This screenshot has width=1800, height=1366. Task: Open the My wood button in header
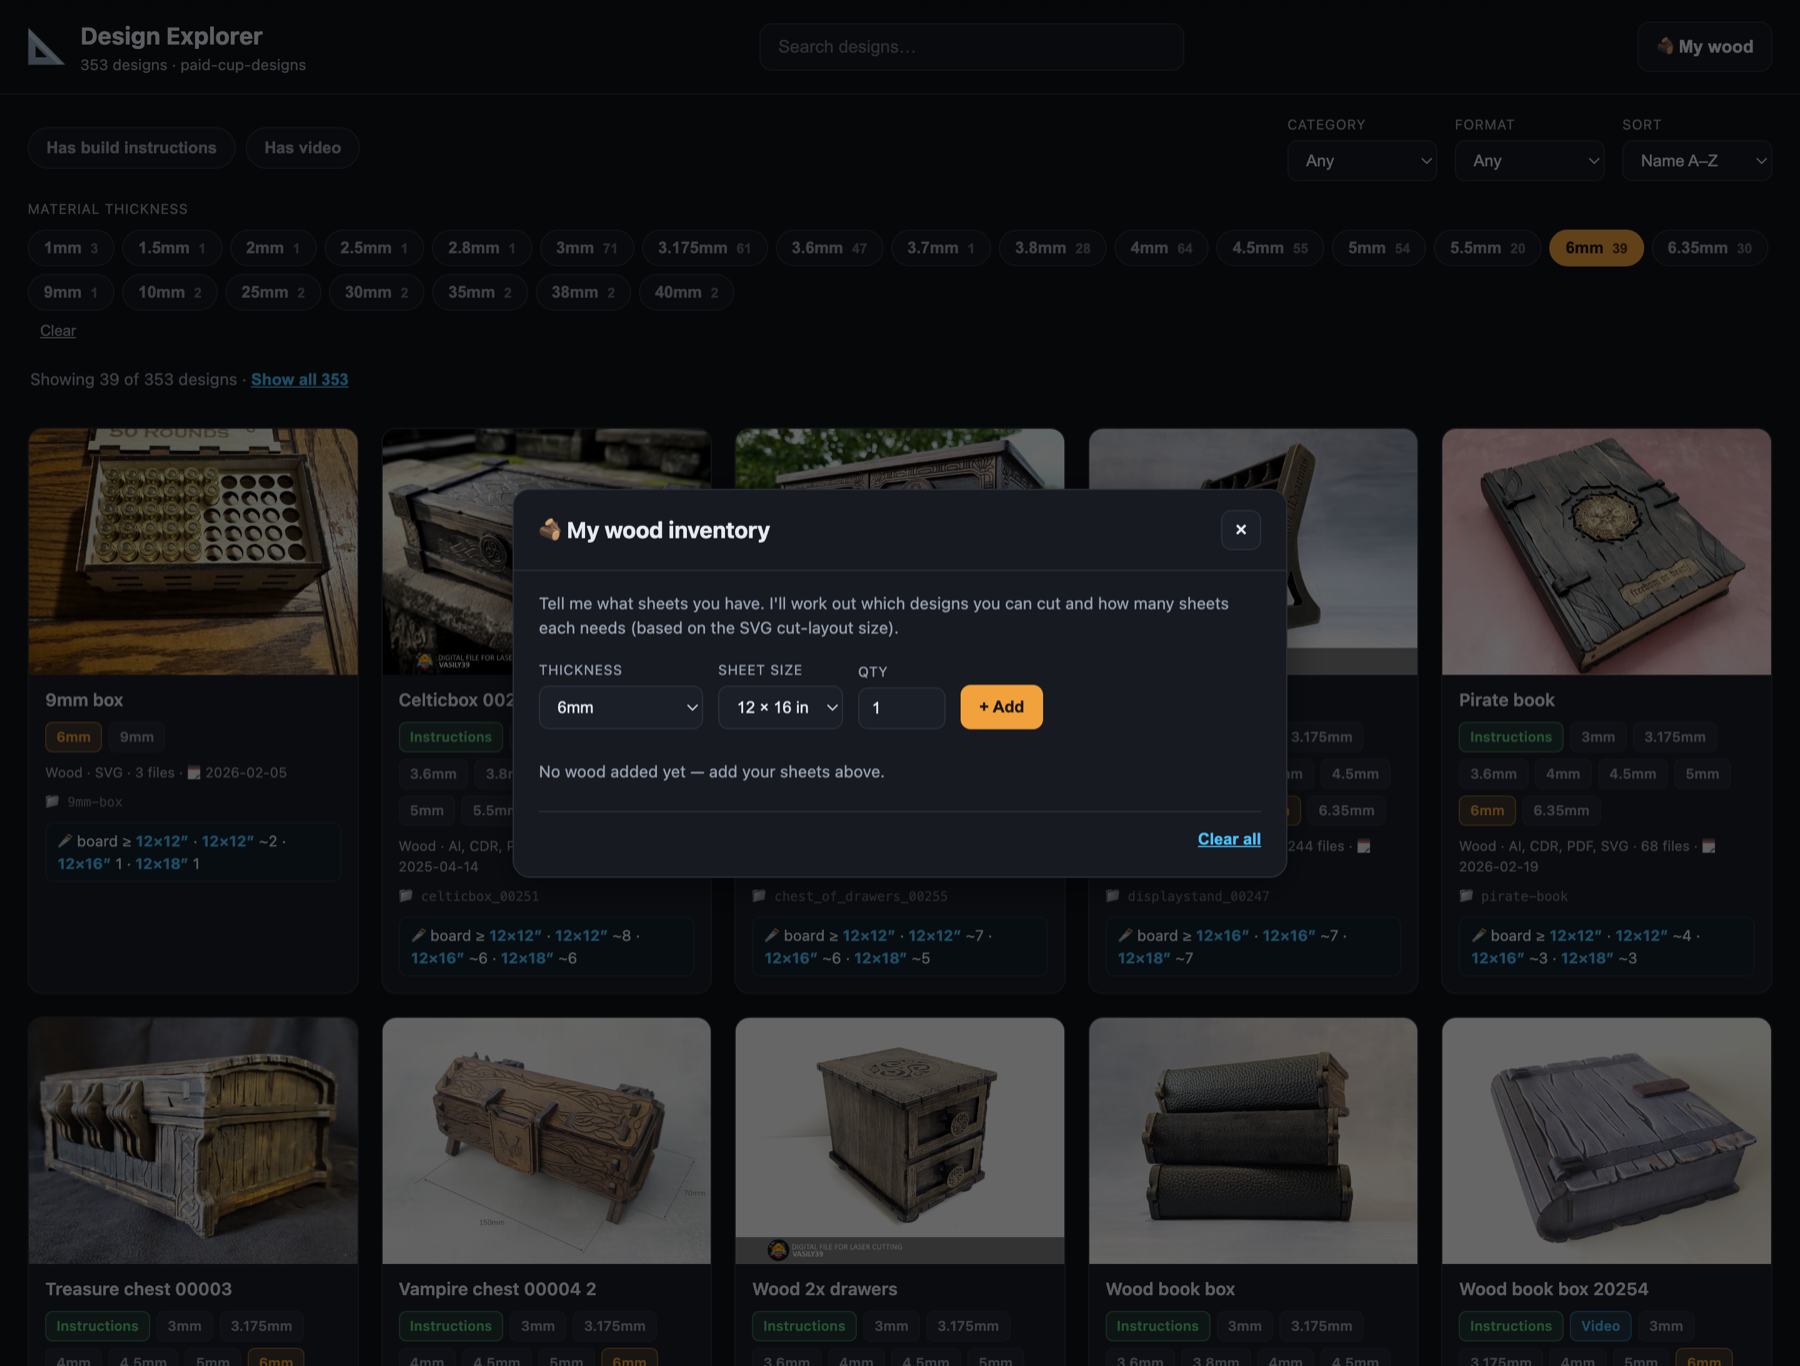(x=1704, y=47)
